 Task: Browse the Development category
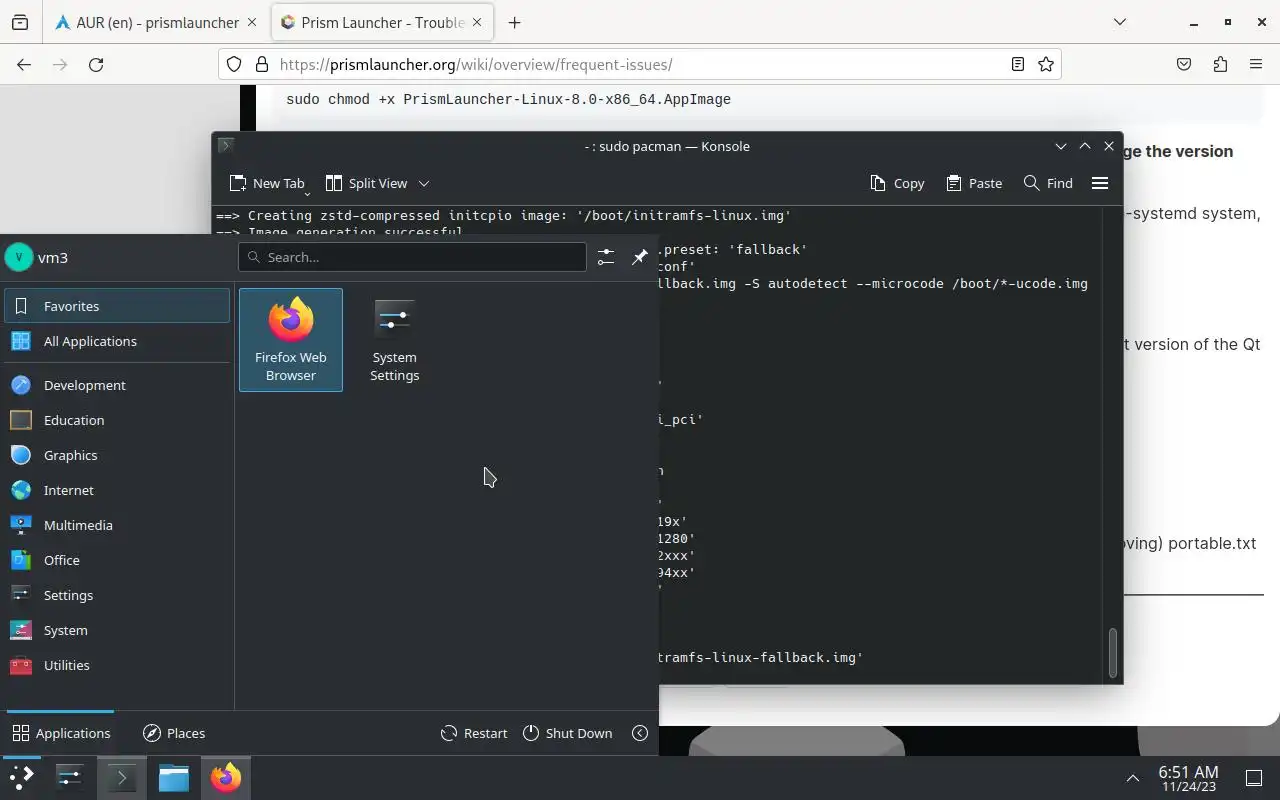(118, 385)
